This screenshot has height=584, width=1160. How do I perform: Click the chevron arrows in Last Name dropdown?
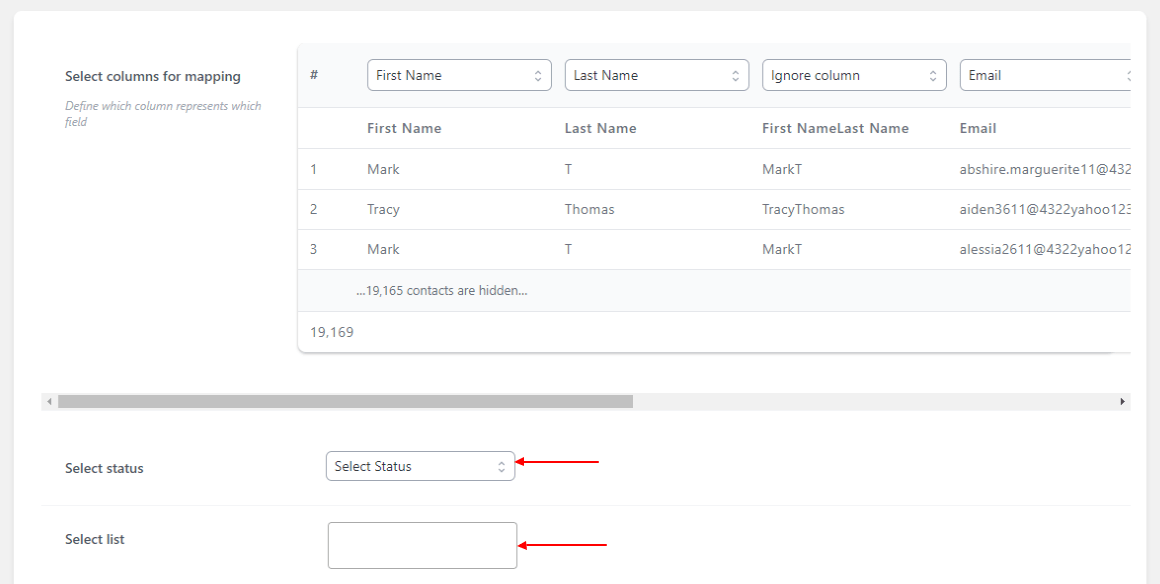point(735,75)
